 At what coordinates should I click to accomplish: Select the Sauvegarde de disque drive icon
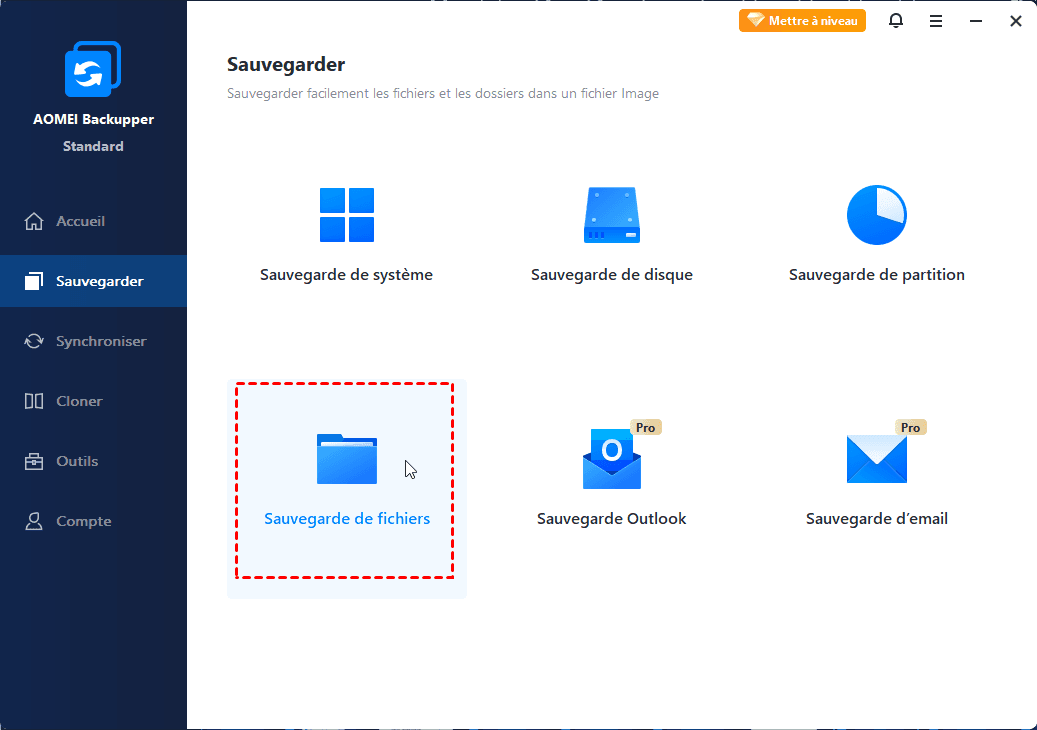(x=612, y=215)
